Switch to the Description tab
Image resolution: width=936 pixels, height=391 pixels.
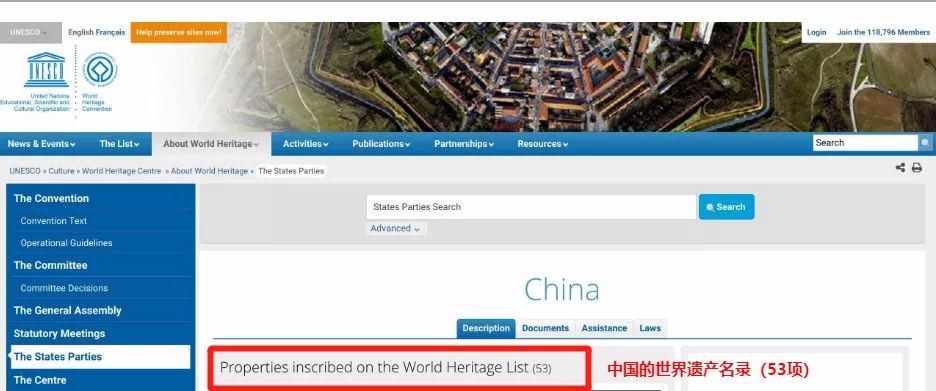tap(486, 328)
